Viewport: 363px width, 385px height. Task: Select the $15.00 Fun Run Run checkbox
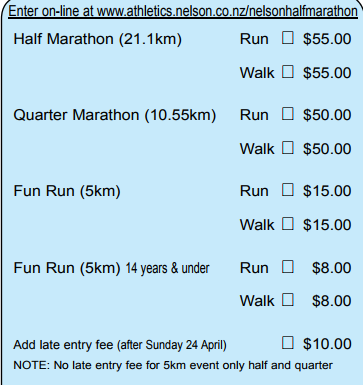click(288, 190)
